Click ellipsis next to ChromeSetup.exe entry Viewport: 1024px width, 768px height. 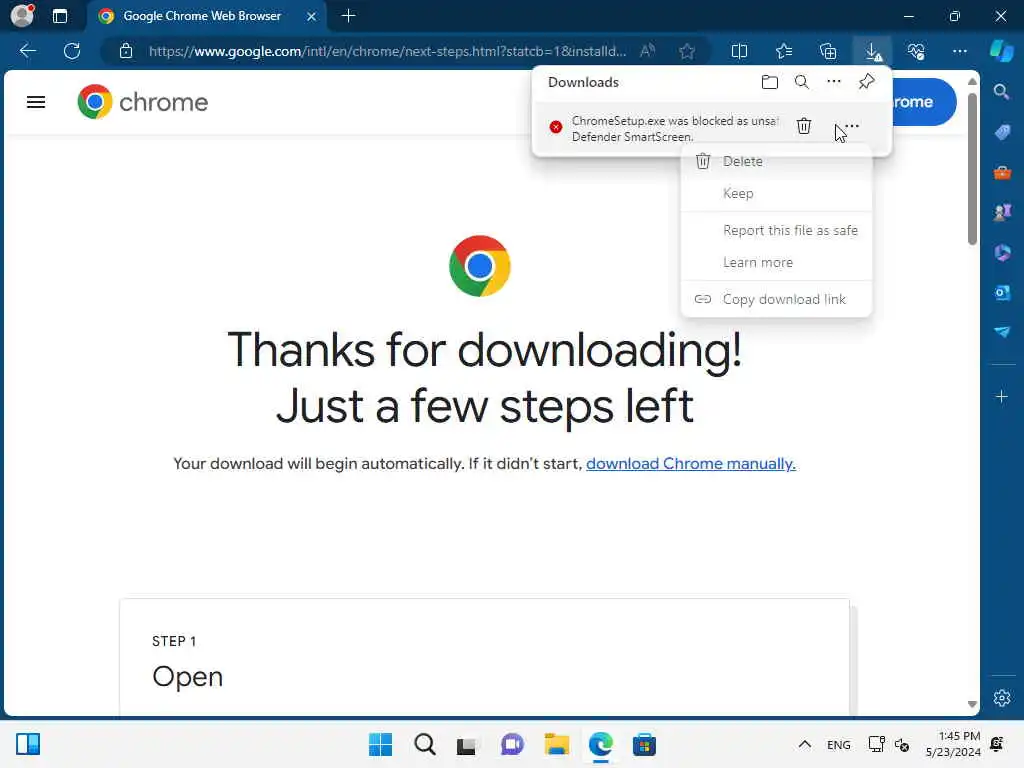click(x=852, y=126)
